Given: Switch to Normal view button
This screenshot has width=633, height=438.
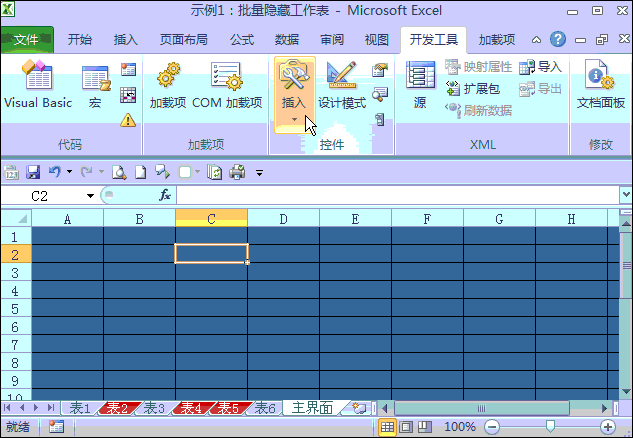Looking at the screenshot, I should tap(387, 427).
